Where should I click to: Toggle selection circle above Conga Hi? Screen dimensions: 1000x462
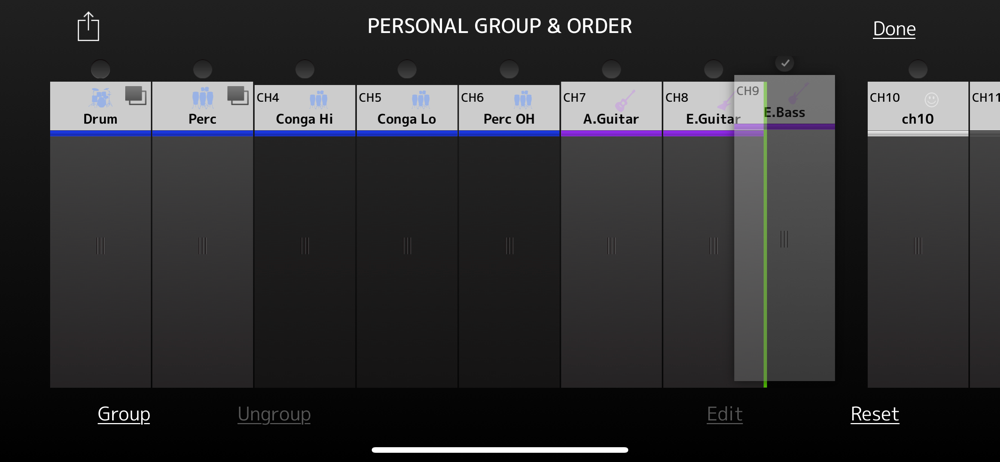coord(305,69)
